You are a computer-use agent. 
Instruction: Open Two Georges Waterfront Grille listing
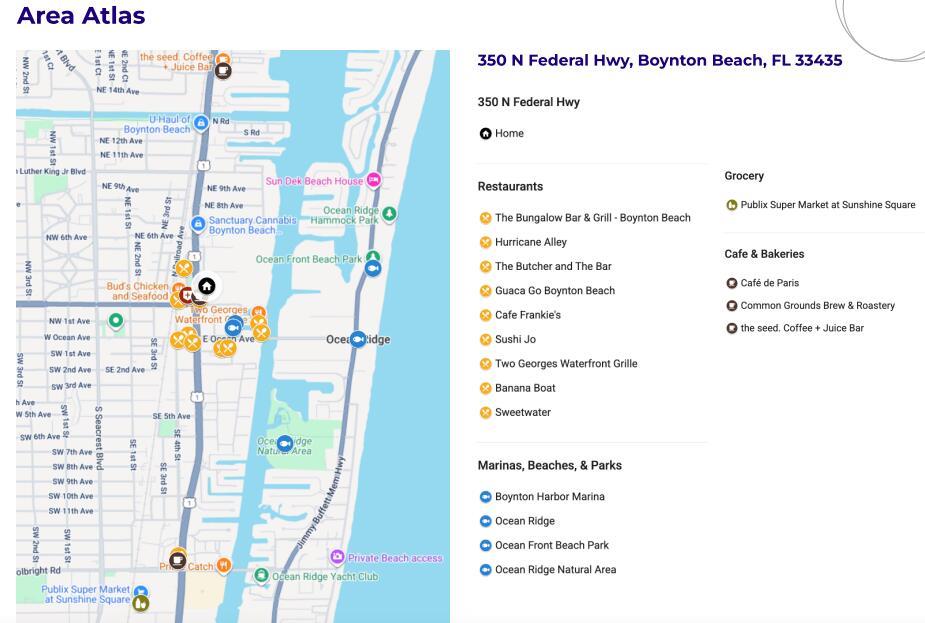[565, 364]
